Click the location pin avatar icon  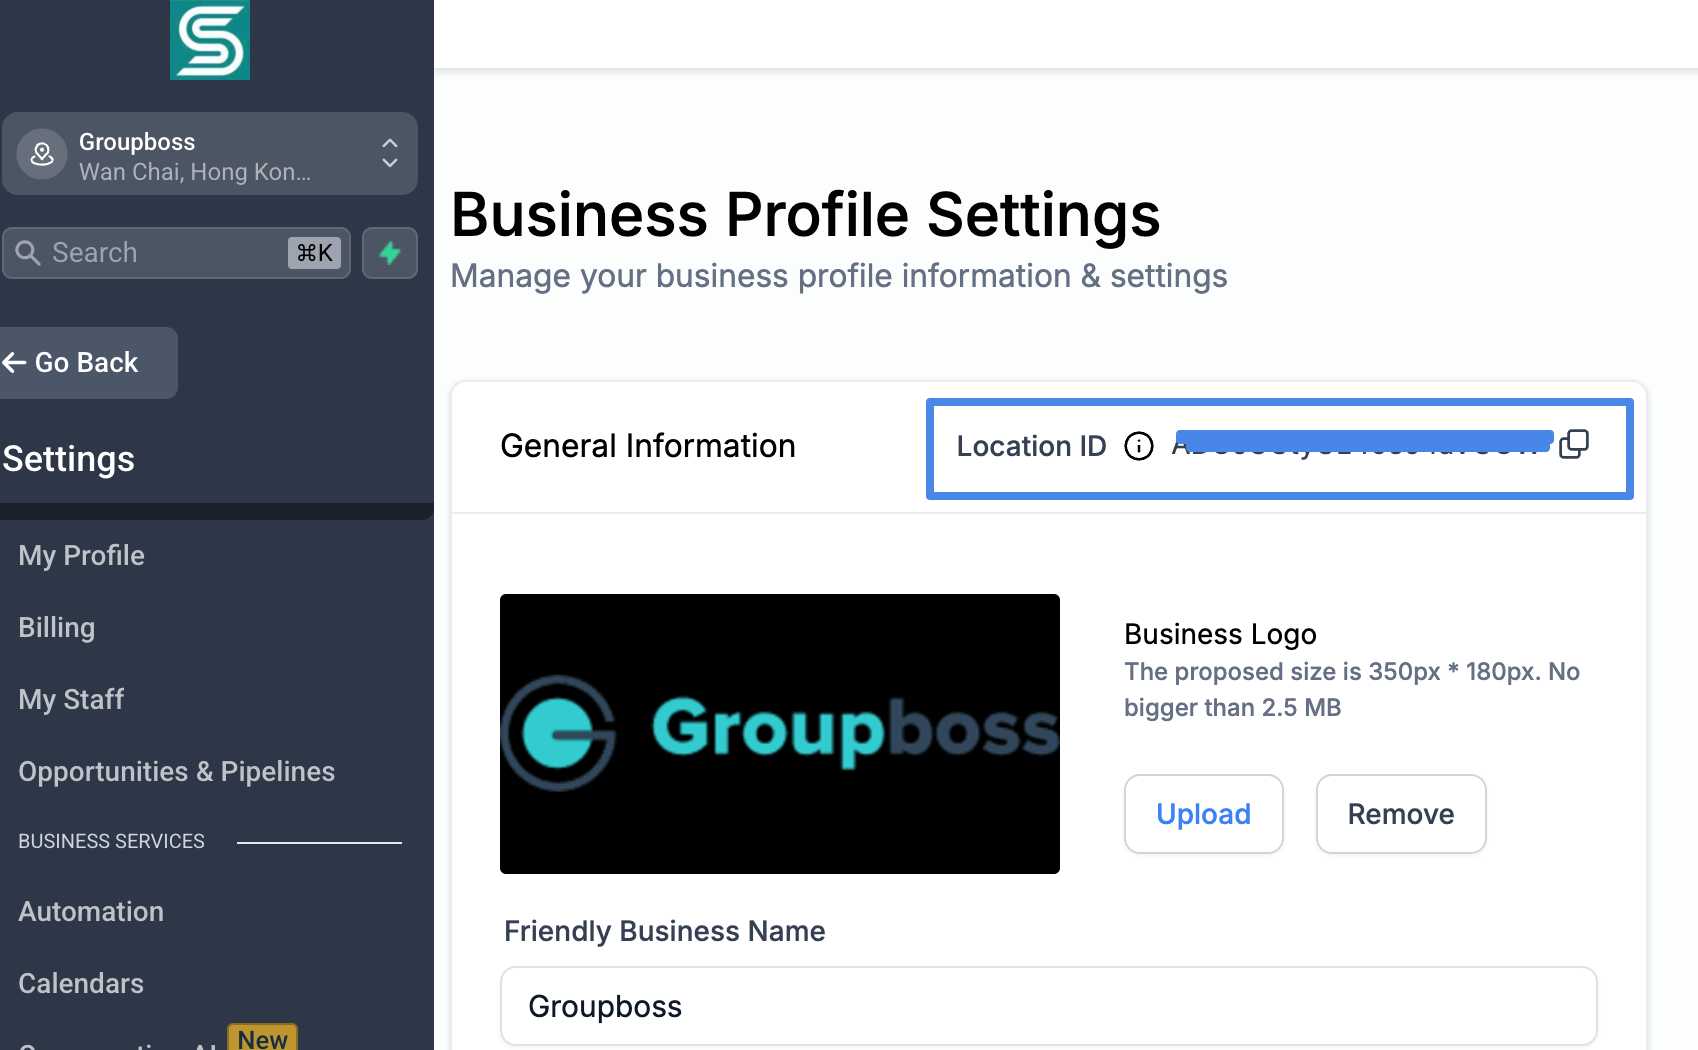click(42, 154)
